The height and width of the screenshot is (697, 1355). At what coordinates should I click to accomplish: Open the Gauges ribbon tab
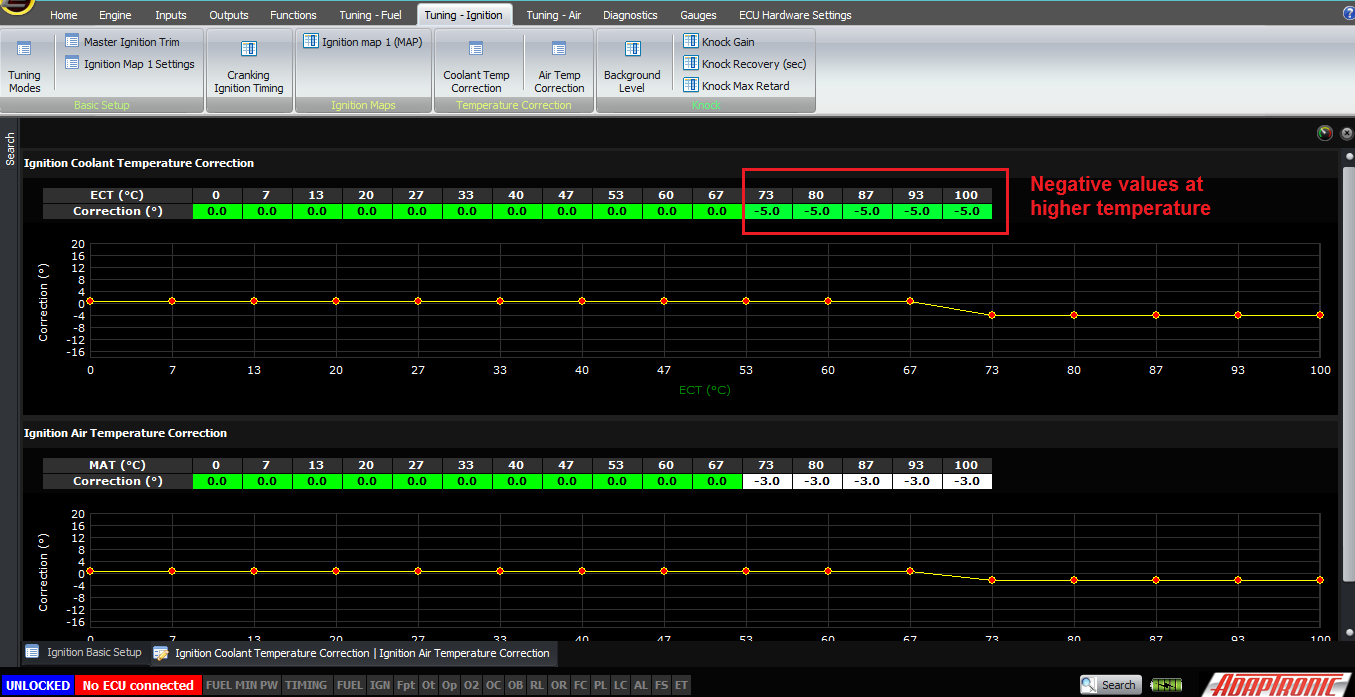[x=698, y=15]
